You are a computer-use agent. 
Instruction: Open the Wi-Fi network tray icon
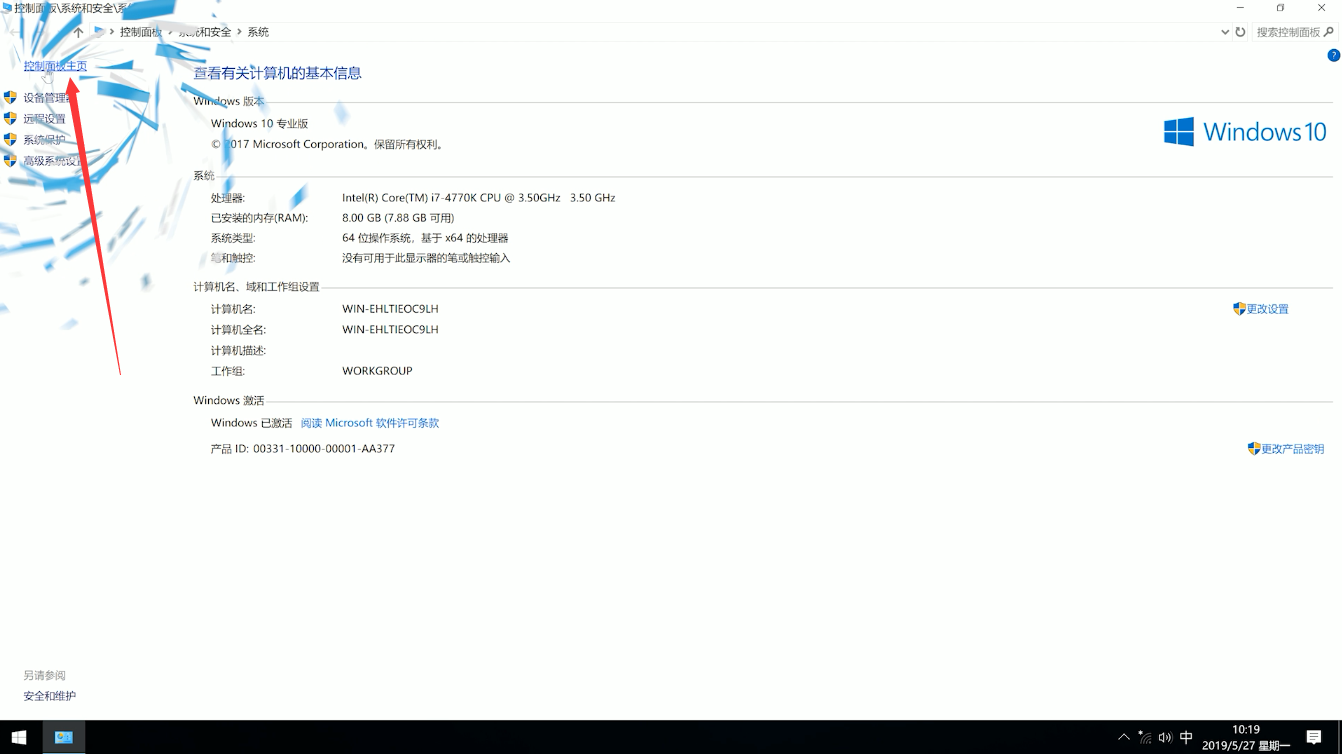[1145, 738]
